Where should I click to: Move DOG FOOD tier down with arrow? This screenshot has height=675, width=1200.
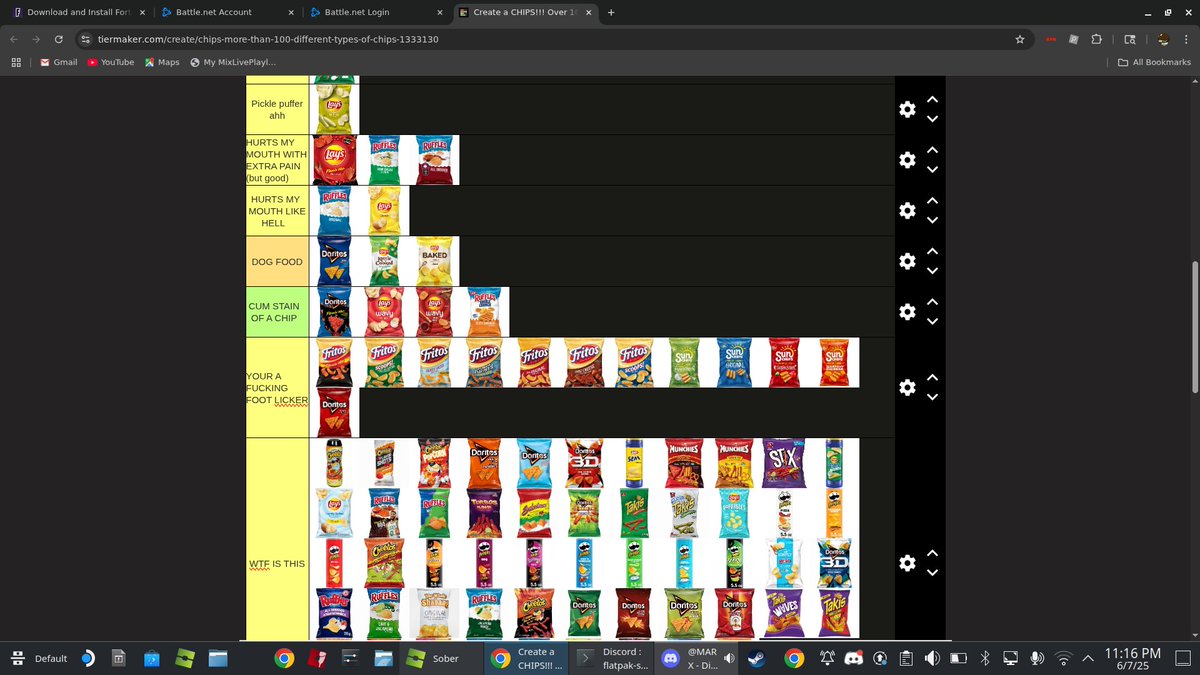[932, 271]
